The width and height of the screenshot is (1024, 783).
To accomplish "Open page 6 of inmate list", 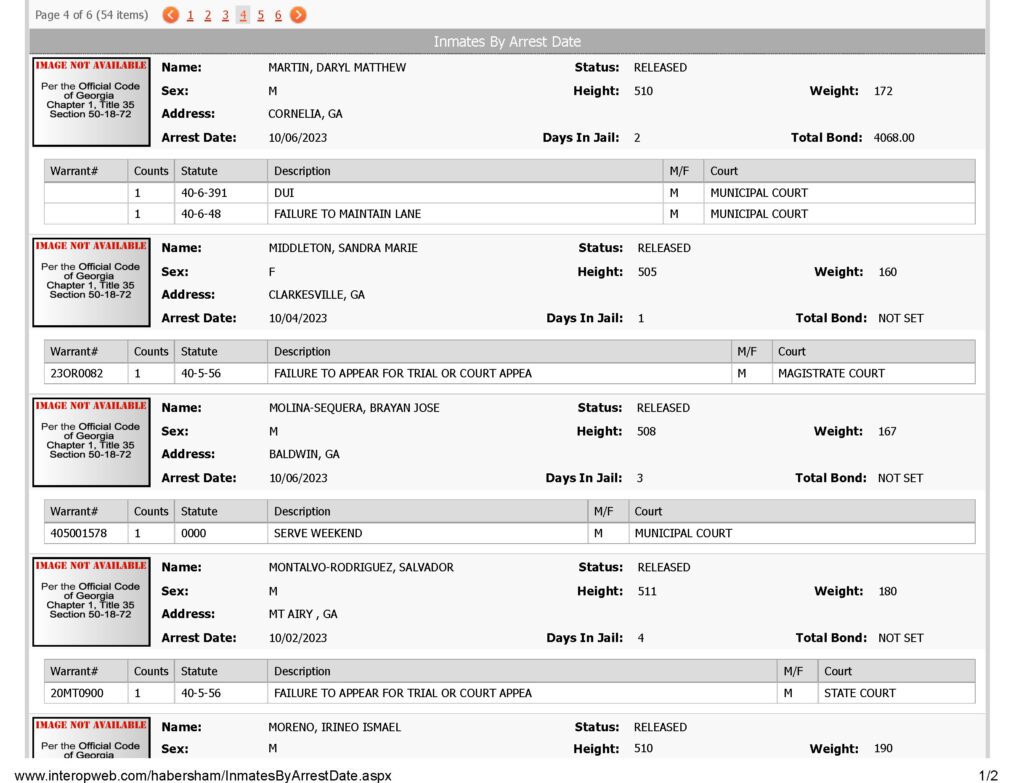I will point(278,15).
